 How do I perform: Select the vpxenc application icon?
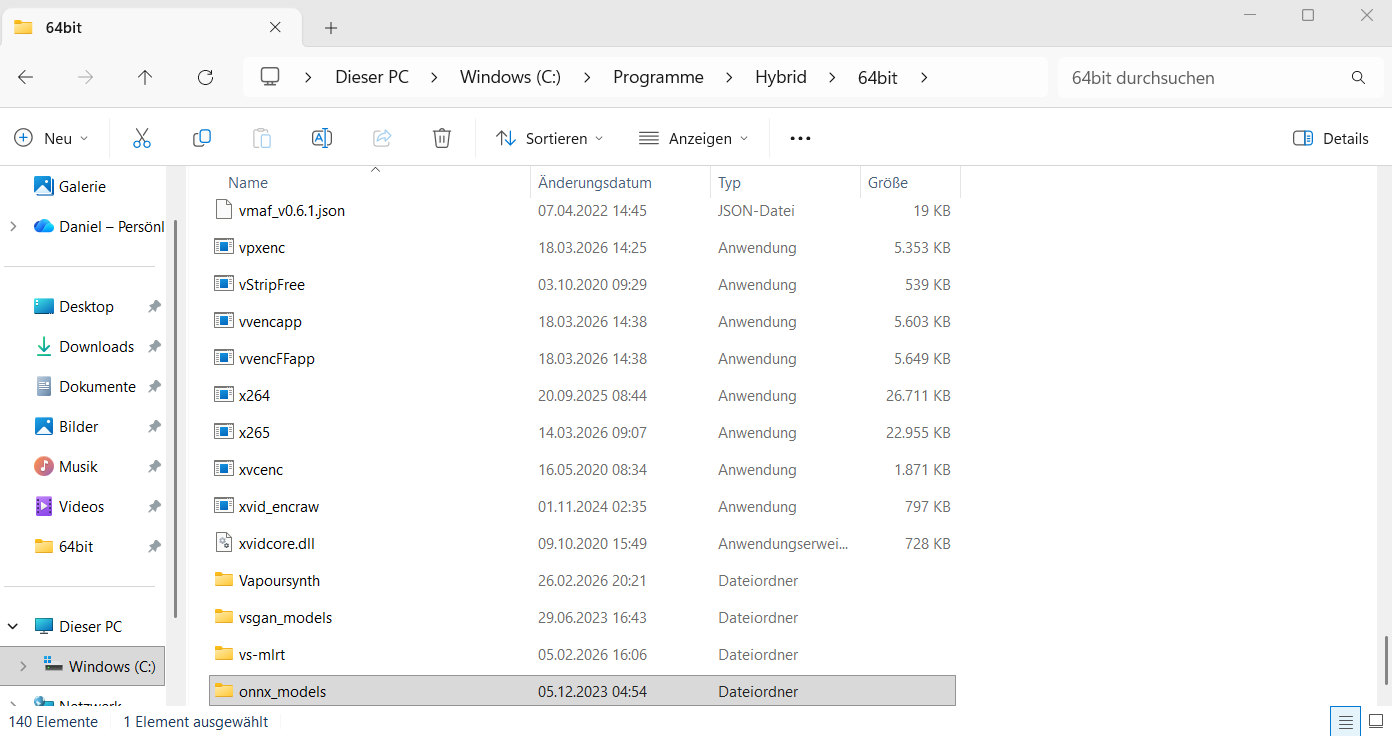point(224,247)
